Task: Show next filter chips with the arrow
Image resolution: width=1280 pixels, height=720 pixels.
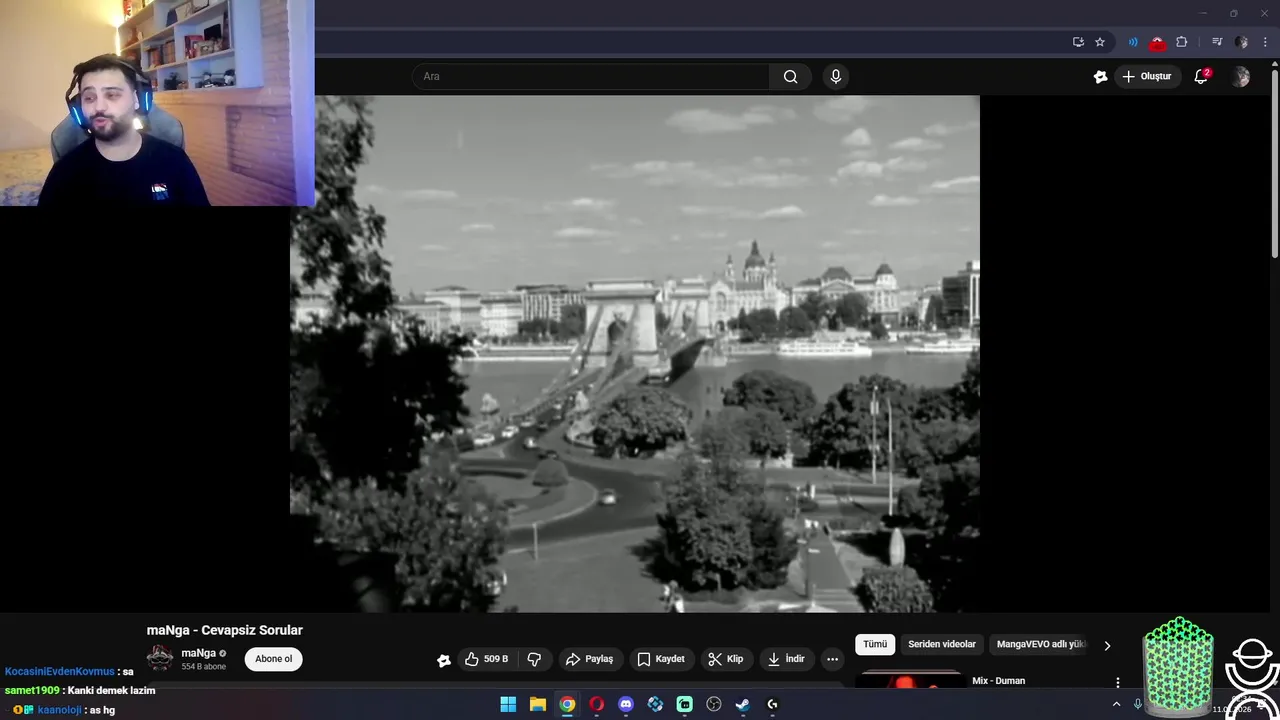Action: tap(1107, 645)
